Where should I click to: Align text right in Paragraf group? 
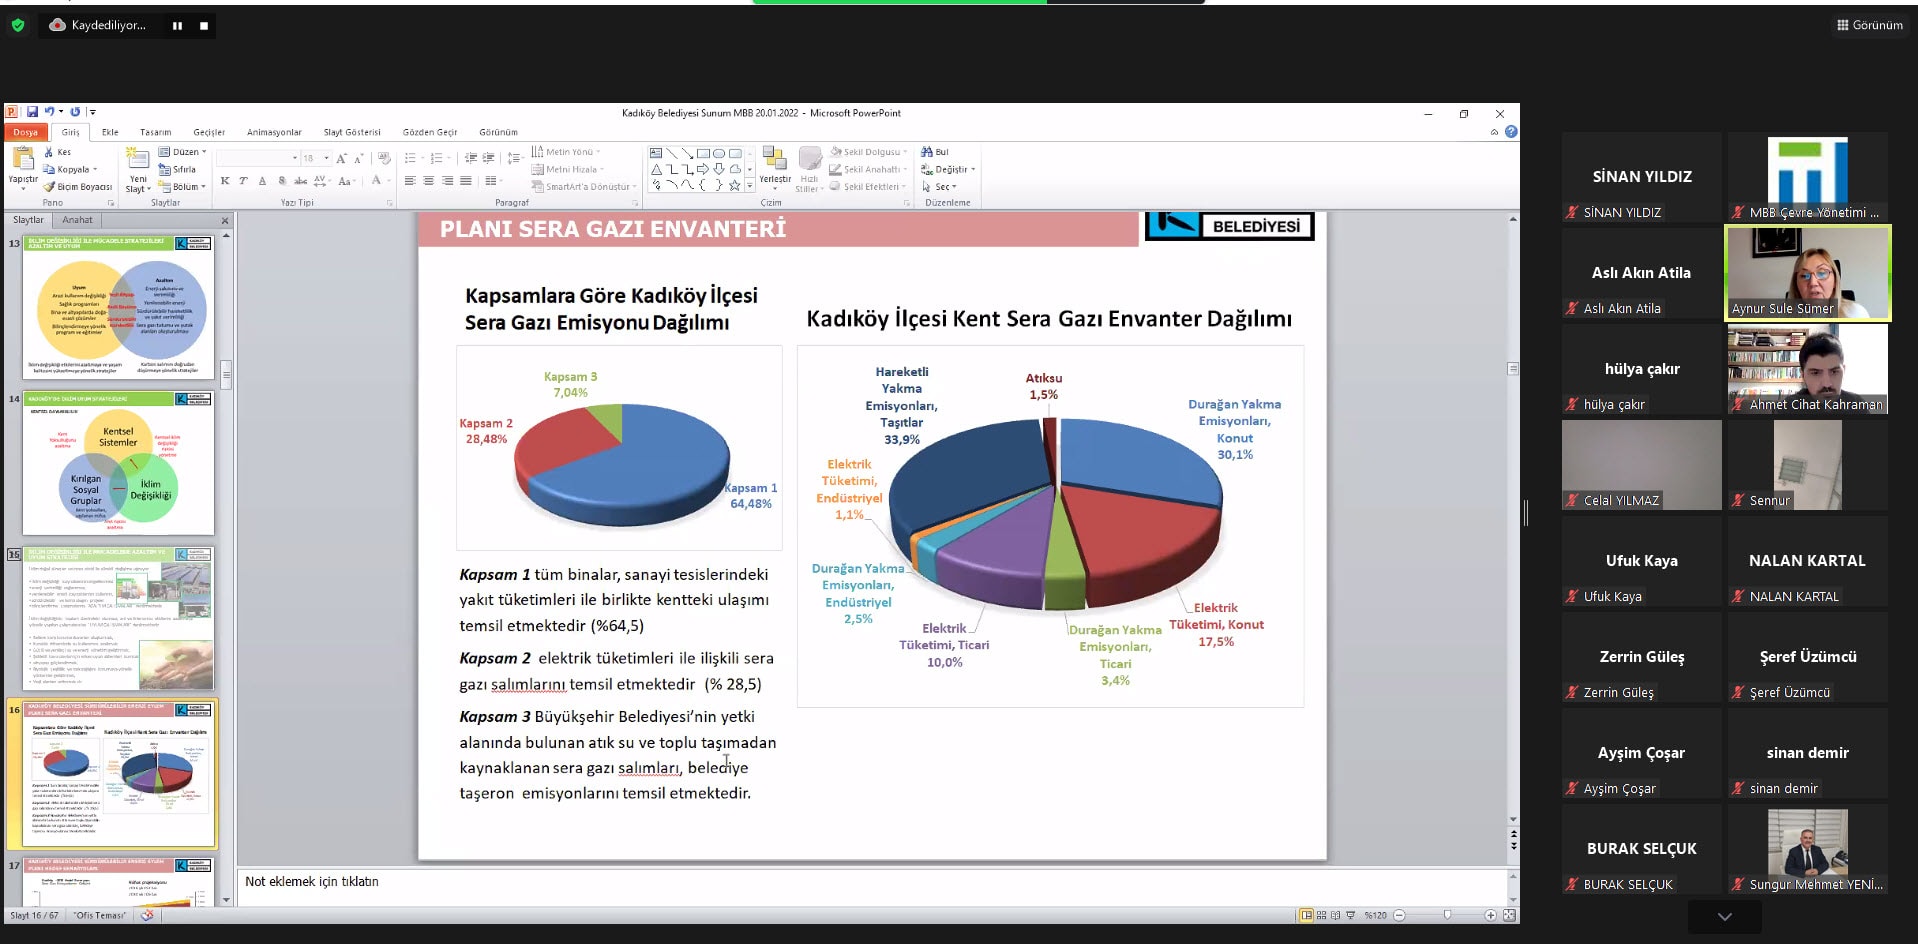(x=447, y=181)
